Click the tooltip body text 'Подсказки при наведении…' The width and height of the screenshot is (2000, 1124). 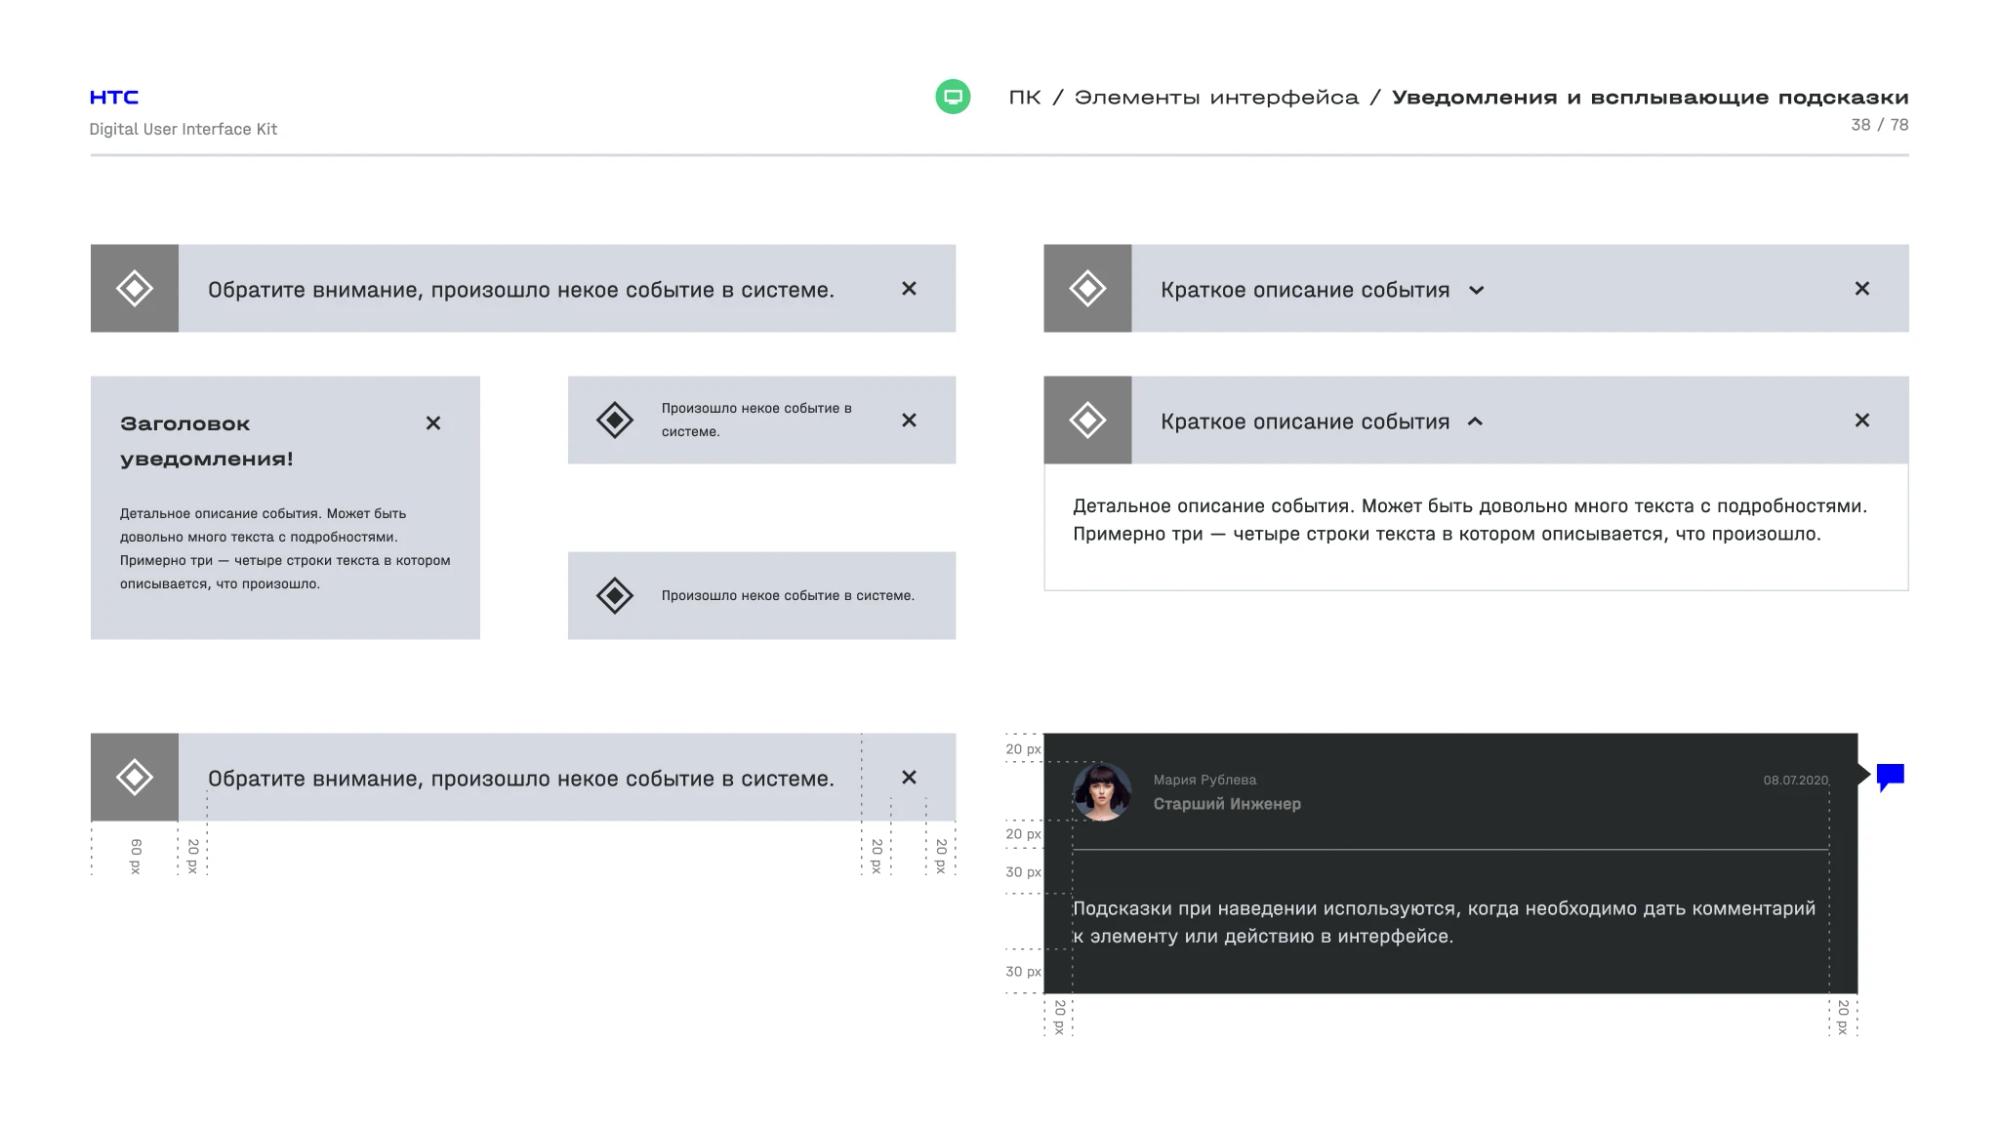[x=1444, y=922]
